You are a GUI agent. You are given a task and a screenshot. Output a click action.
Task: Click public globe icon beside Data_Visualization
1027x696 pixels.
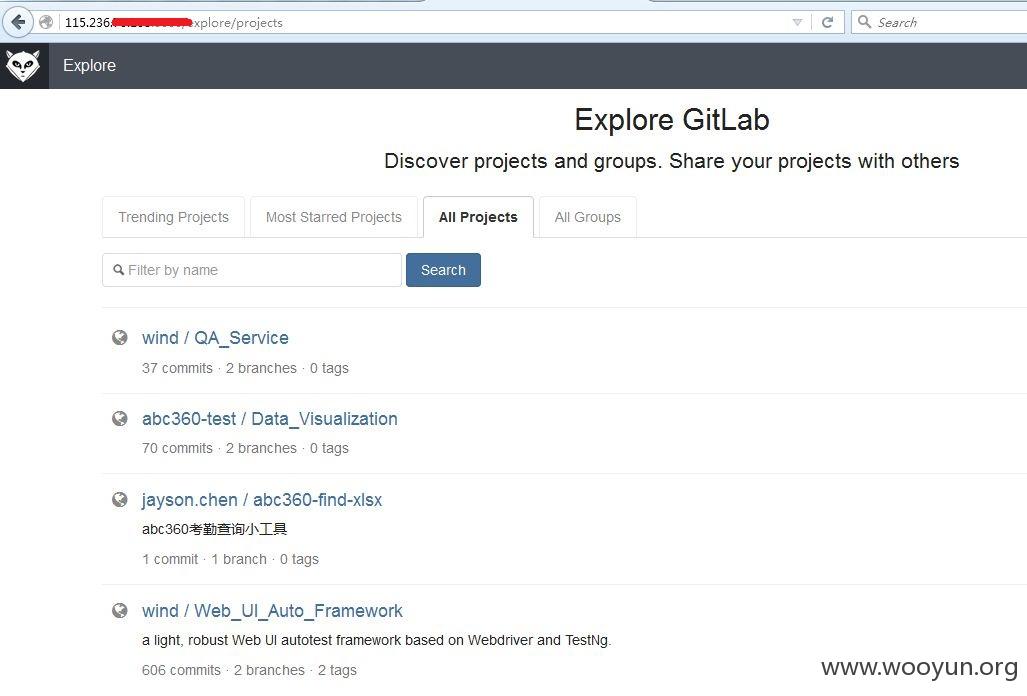120,418
